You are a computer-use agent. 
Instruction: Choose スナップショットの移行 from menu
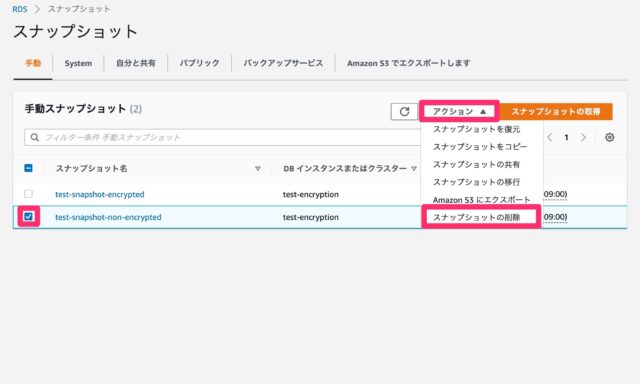point(476,182)
